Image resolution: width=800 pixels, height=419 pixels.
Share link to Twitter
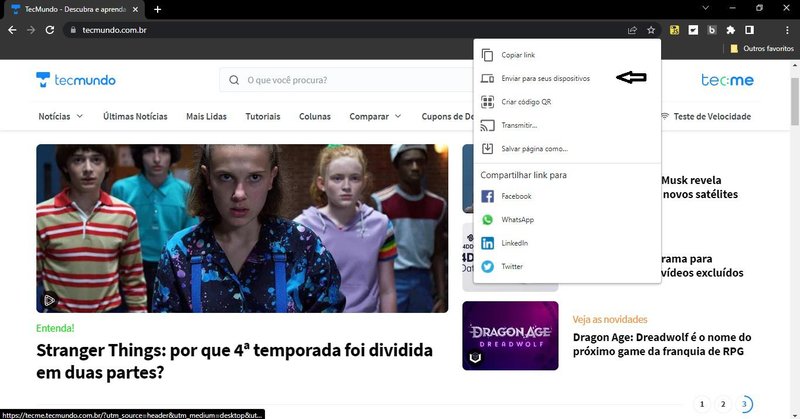567,266
